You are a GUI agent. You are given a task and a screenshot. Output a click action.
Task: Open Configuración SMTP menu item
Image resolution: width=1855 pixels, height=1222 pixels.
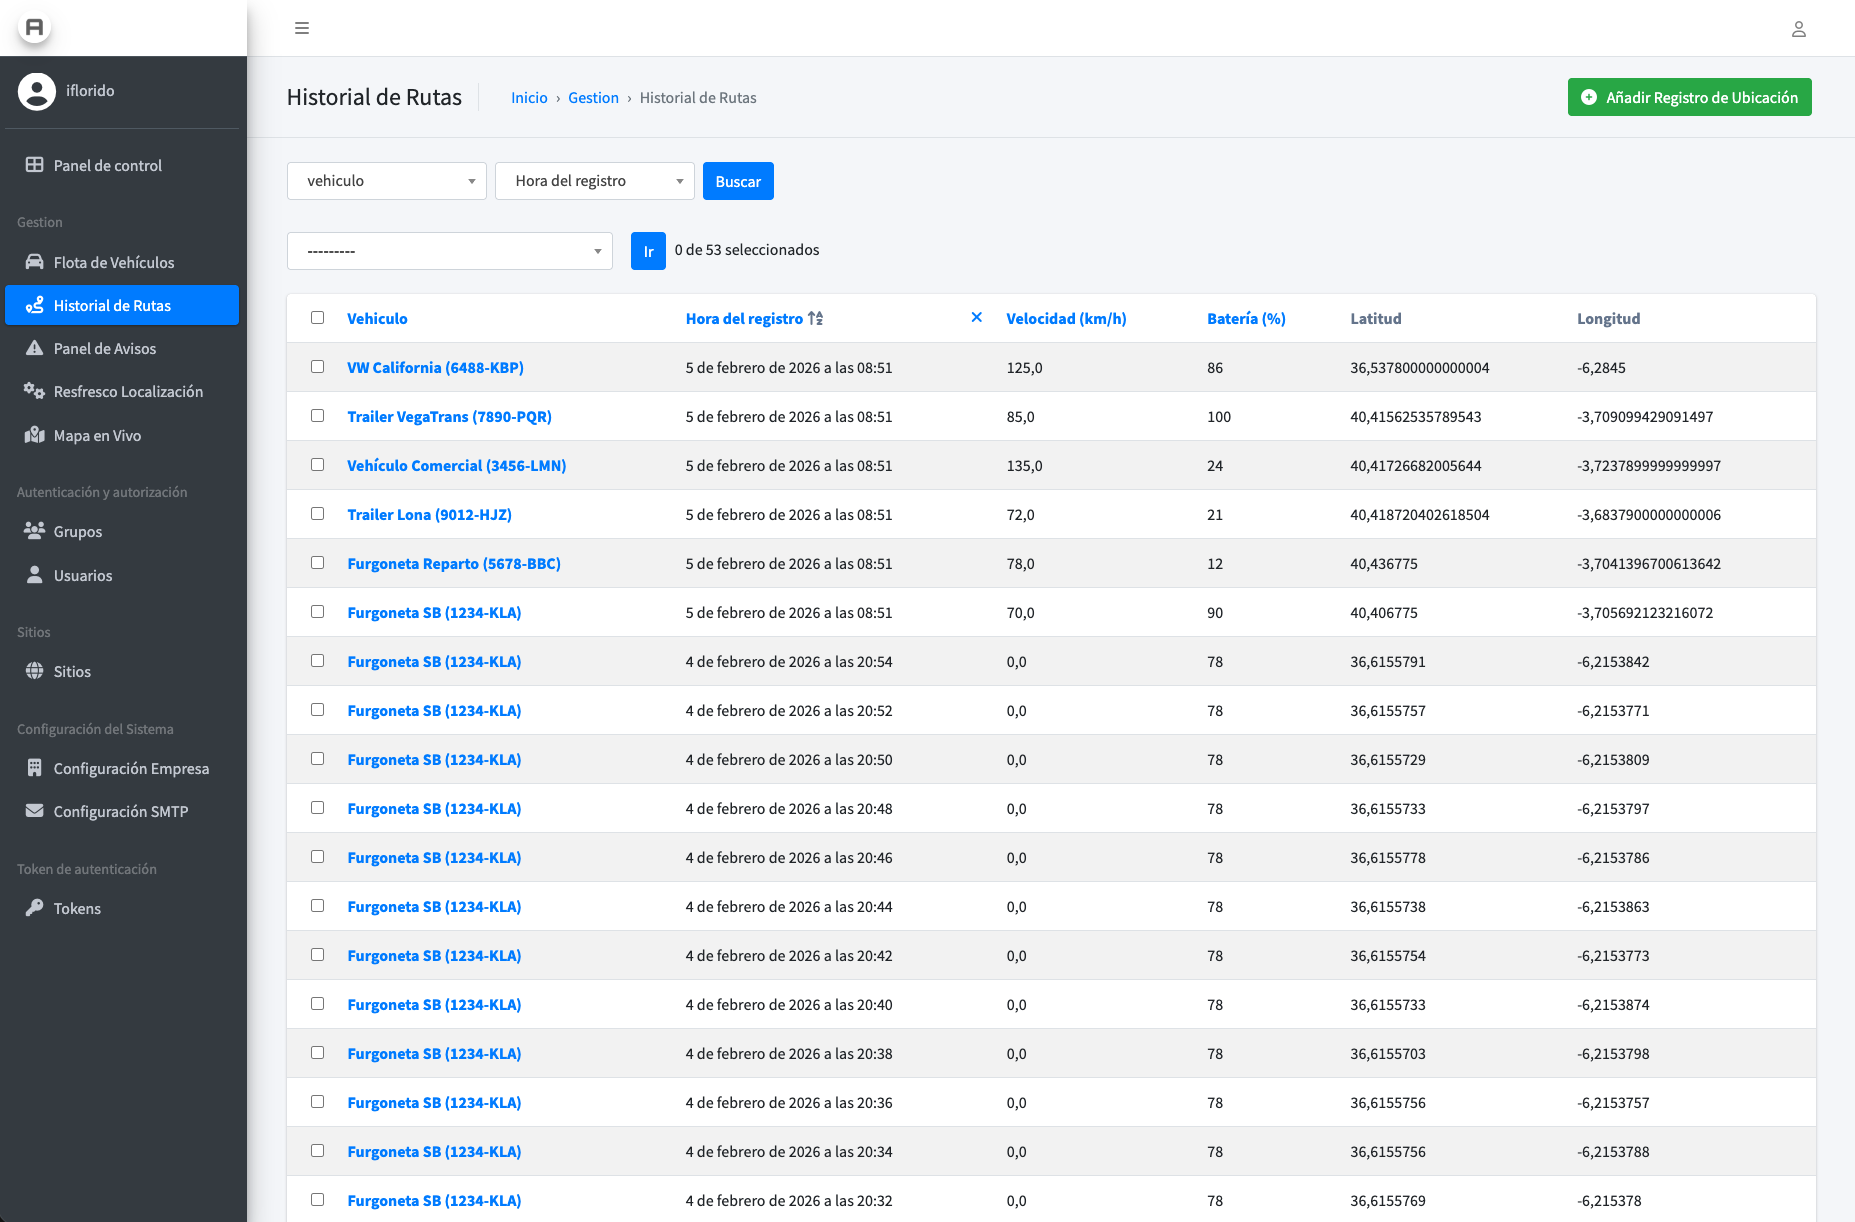[120, 811]
